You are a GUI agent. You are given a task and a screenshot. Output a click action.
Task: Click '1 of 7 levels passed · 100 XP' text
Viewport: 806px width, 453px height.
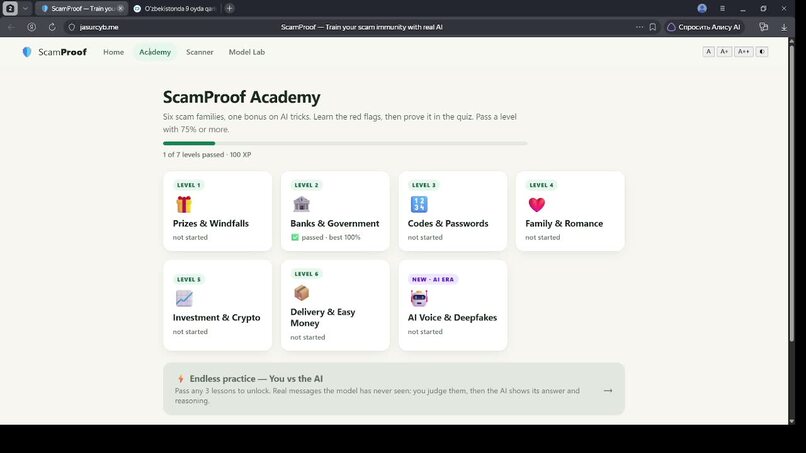(x=207, y=155)
